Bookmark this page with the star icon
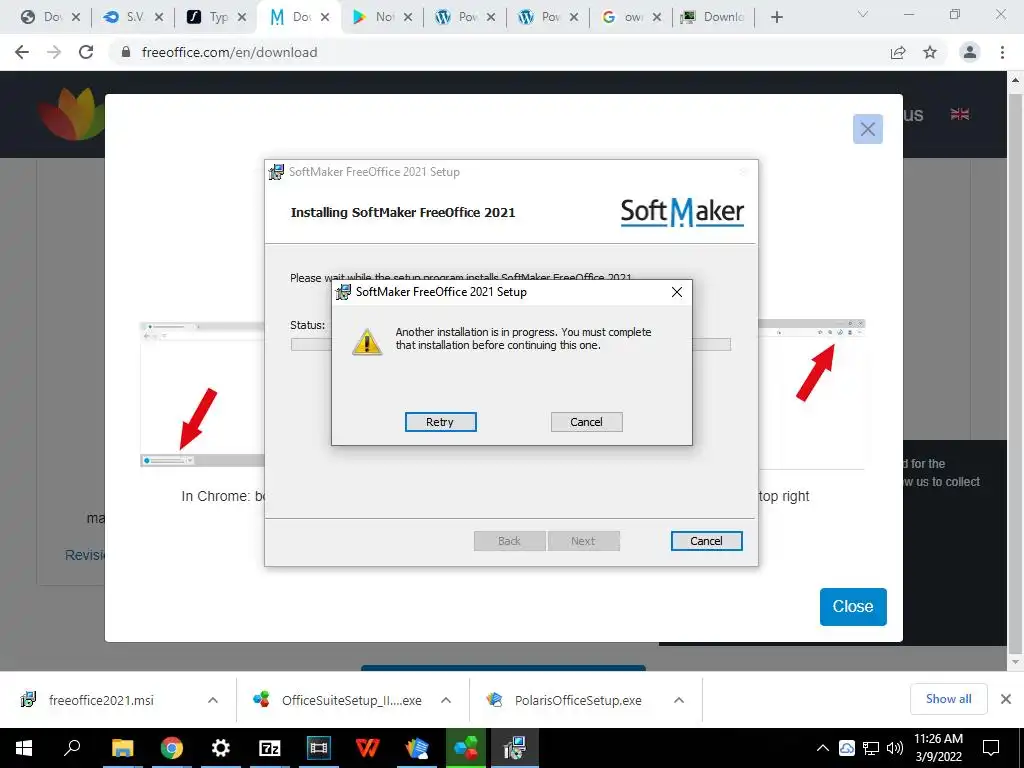This screenshot has height=768, width=1024. pos(930,52)
